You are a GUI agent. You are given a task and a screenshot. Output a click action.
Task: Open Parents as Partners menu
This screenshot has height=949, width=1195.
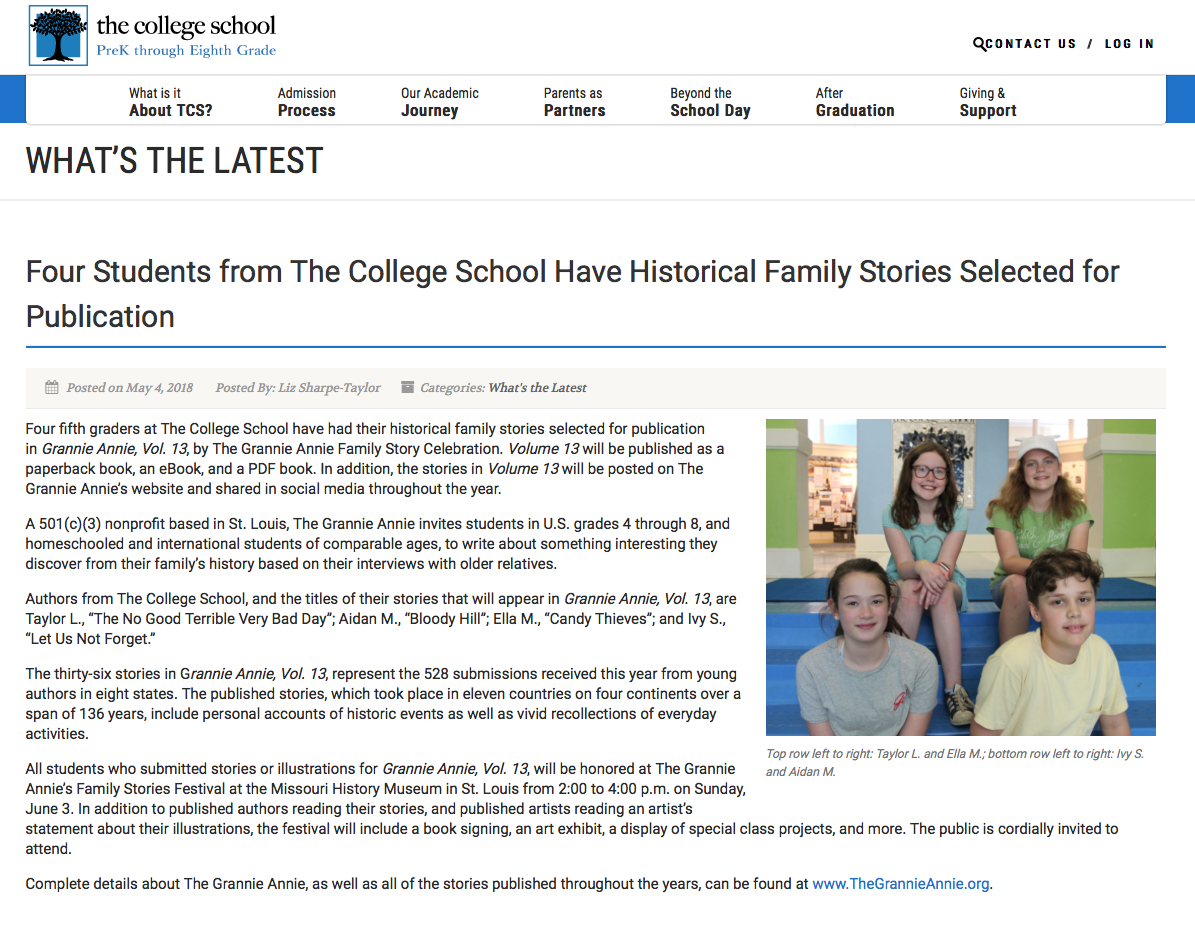575,102
